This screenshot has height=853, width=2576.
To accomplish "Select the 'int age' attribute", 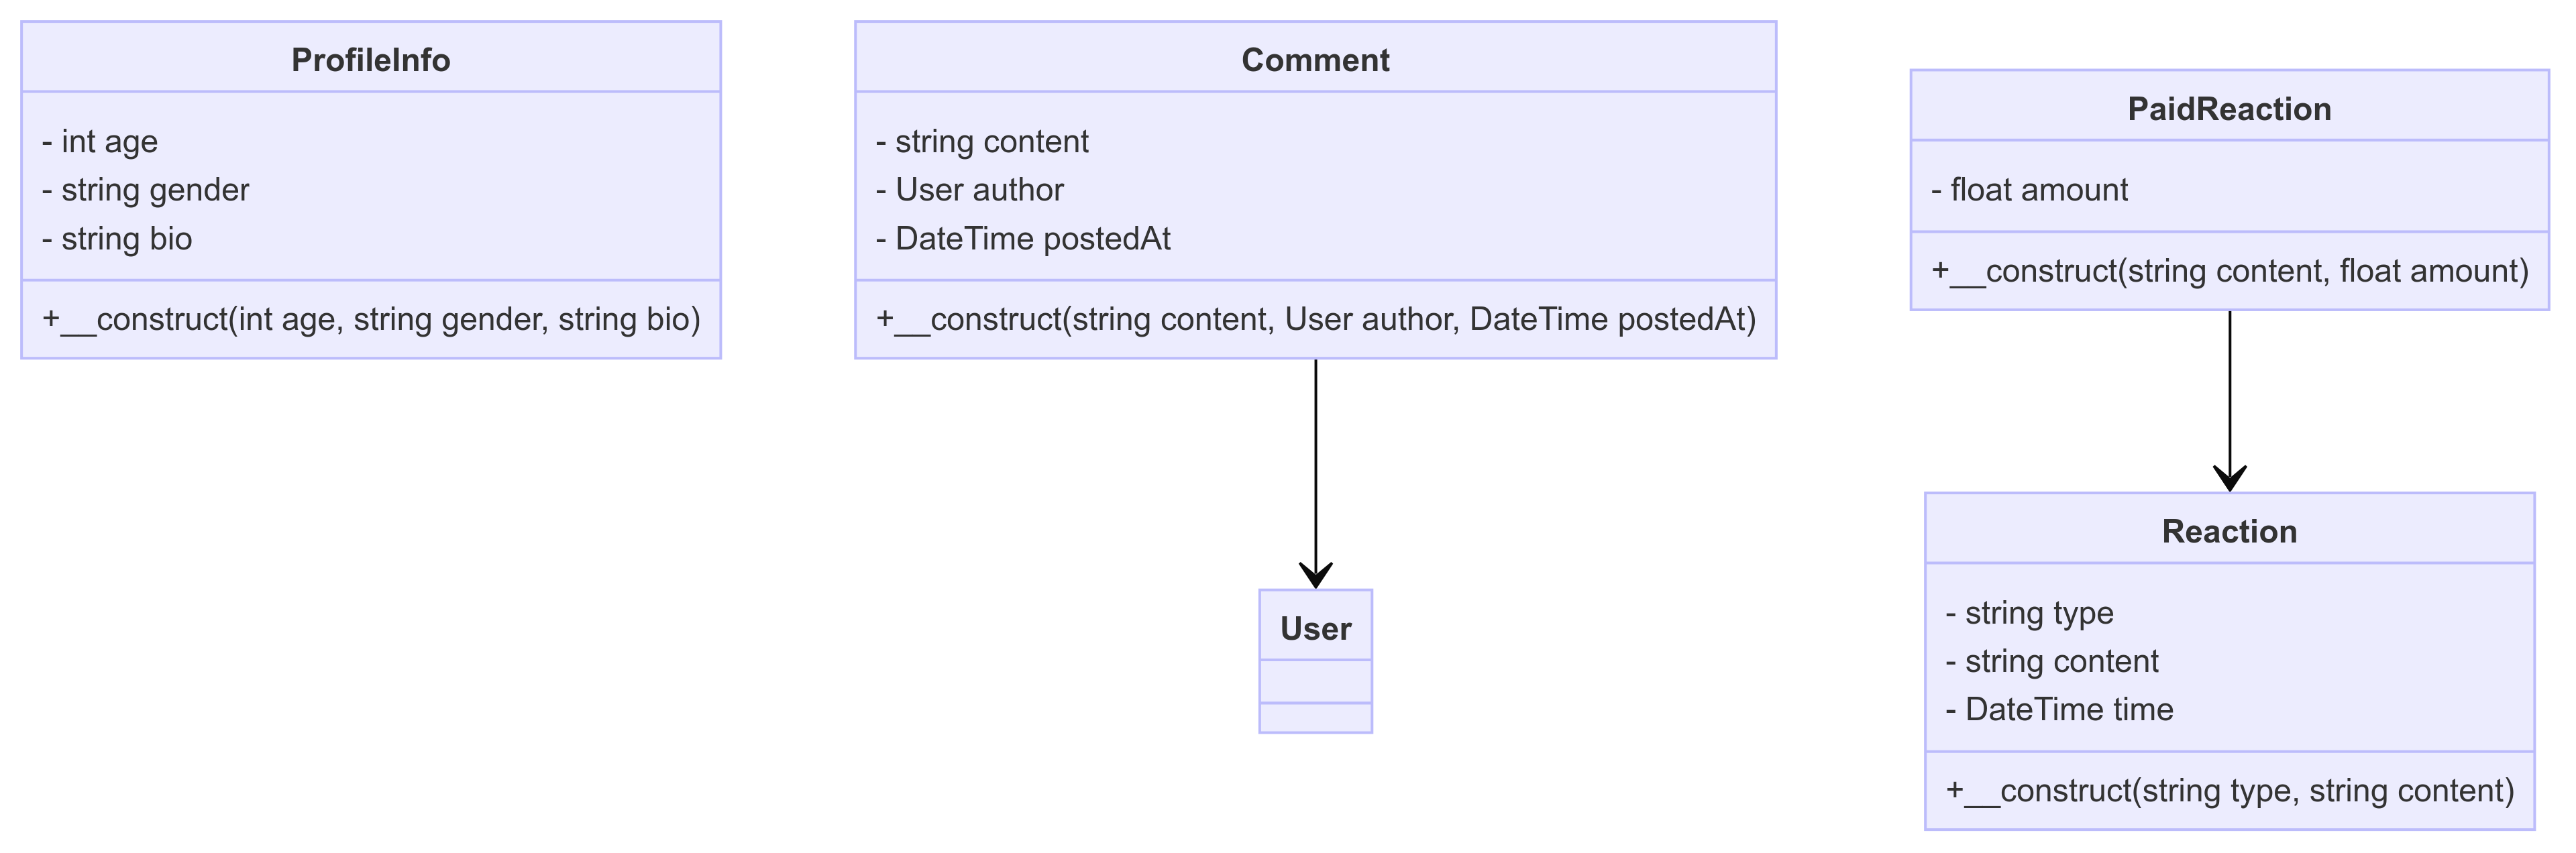I will (100, 142).
